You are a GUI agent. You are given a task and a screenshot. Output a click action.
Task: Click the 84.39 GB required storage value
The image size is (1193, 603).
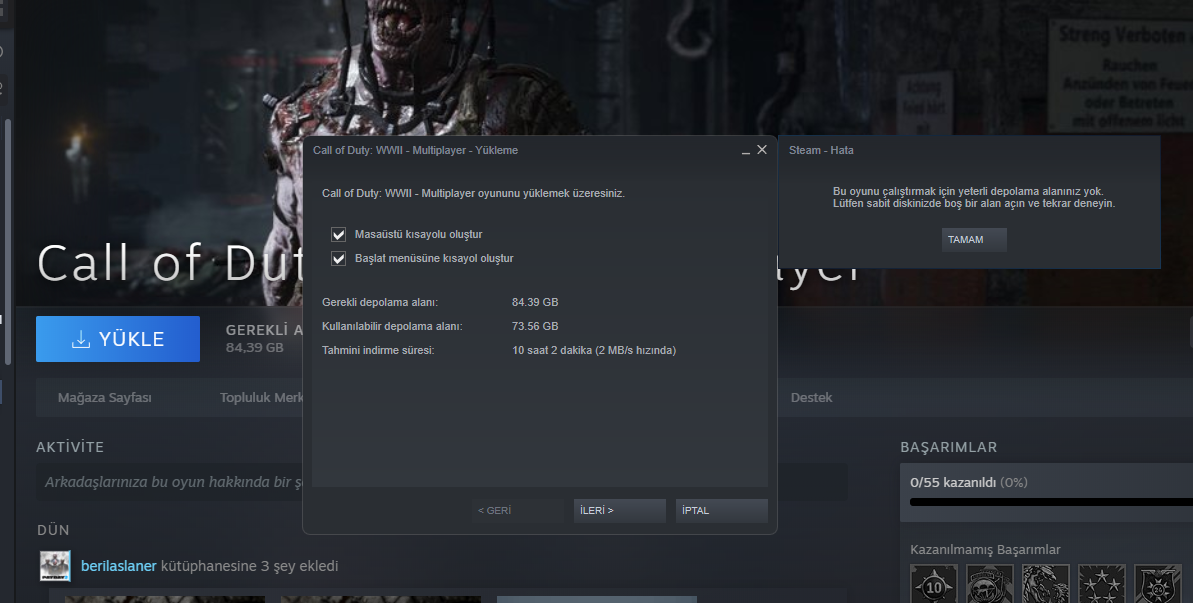(535, 302)
